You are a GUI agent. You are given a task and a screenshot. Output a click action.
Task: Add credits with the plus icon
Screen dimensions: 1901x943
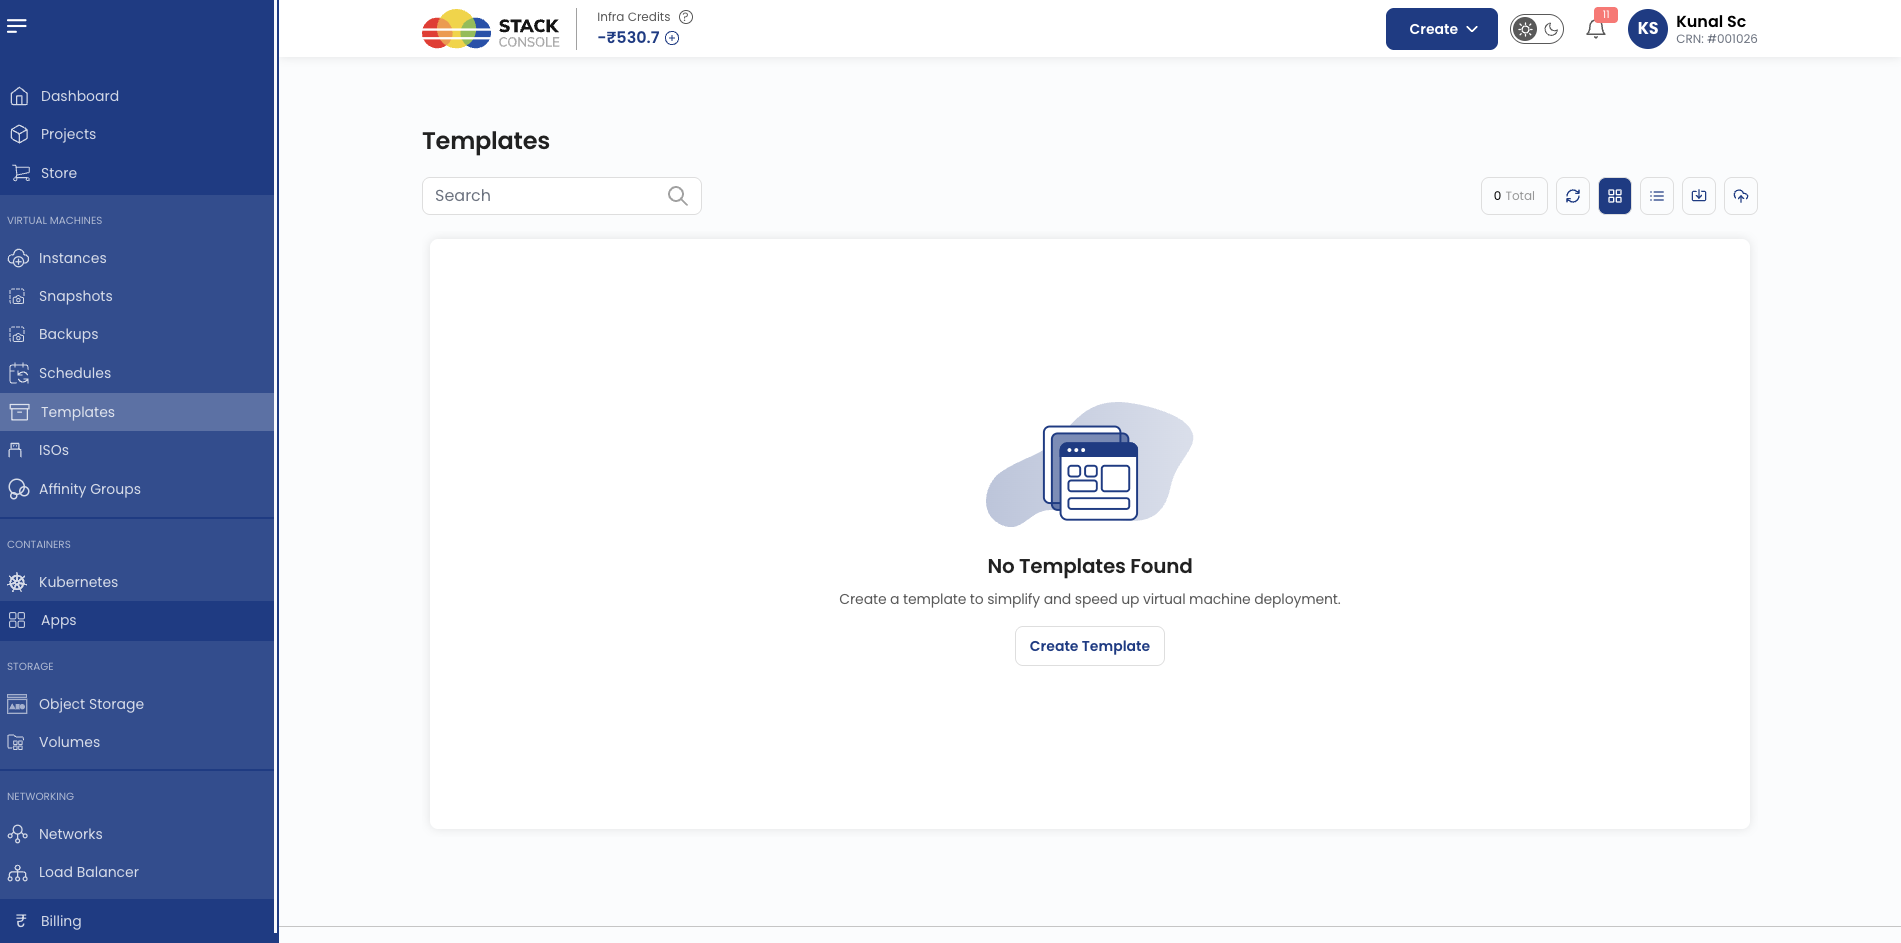(x=672, y=38)
